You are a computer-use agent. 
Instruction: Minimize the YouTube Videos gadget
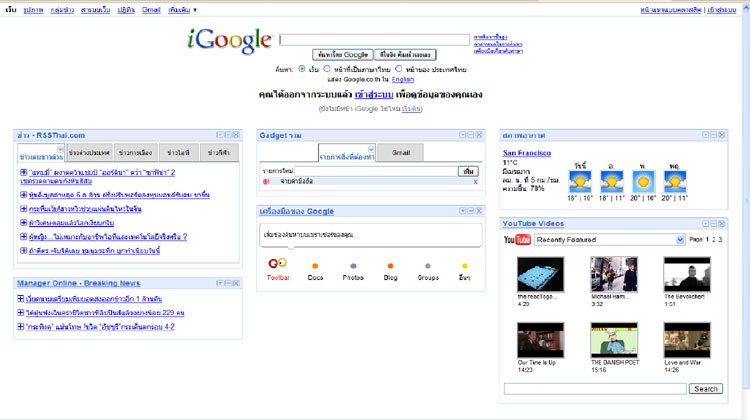pyautogui.click(x=714, y=223)
